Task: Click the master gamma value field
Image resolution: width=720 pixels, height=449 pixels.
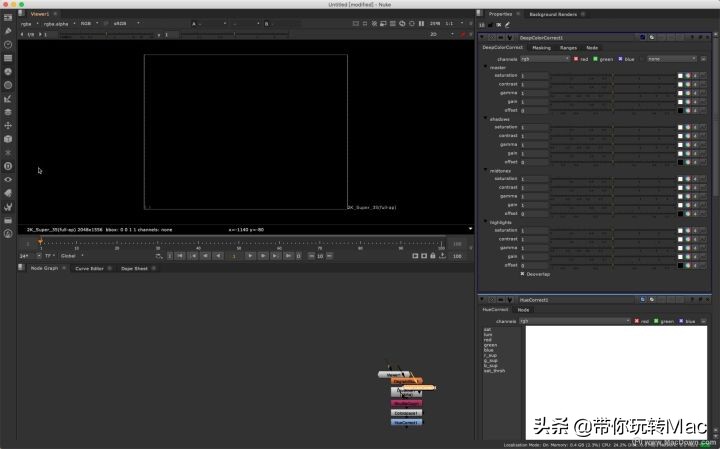Action: point(534,93)
